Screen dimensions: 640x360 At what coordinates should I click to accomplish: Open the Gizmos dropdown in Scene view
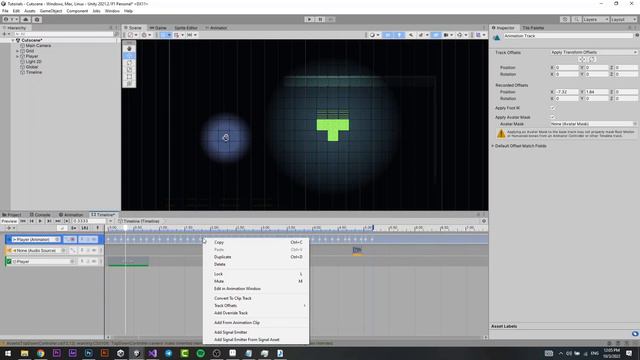(461, 35)
